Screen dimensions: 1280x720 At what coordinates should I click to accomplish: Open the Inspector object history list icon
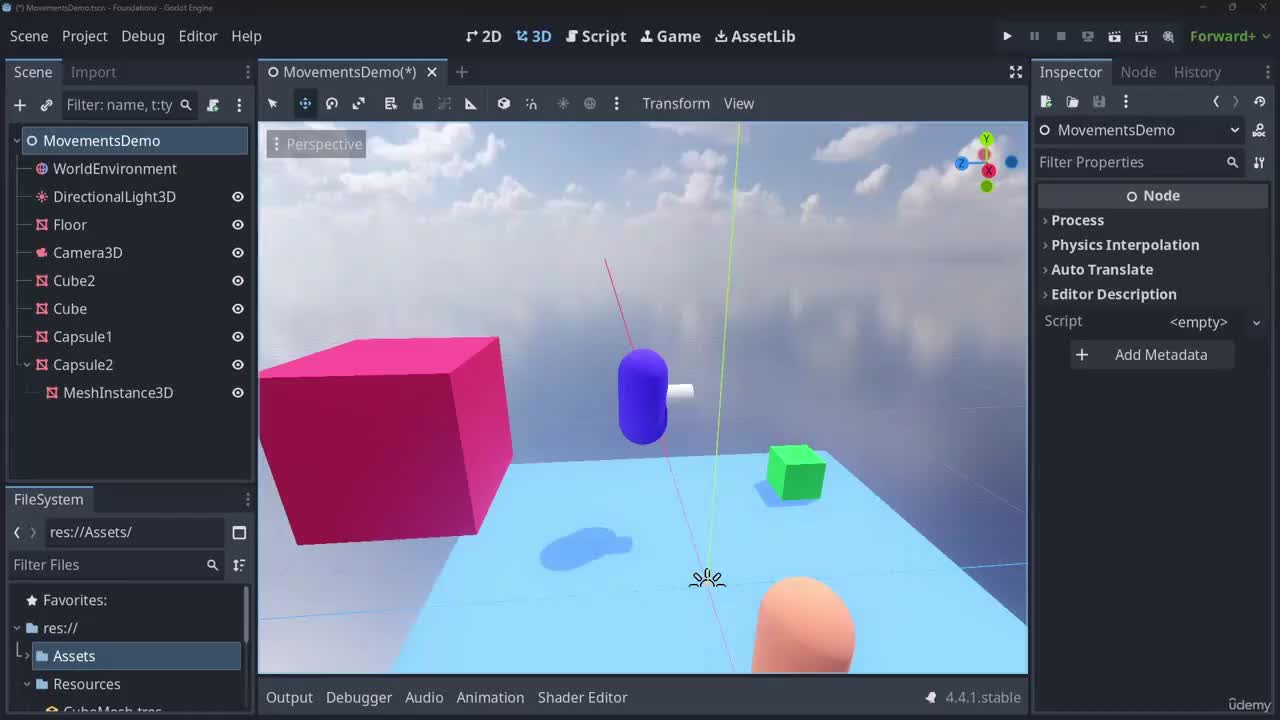(1260, 102)
